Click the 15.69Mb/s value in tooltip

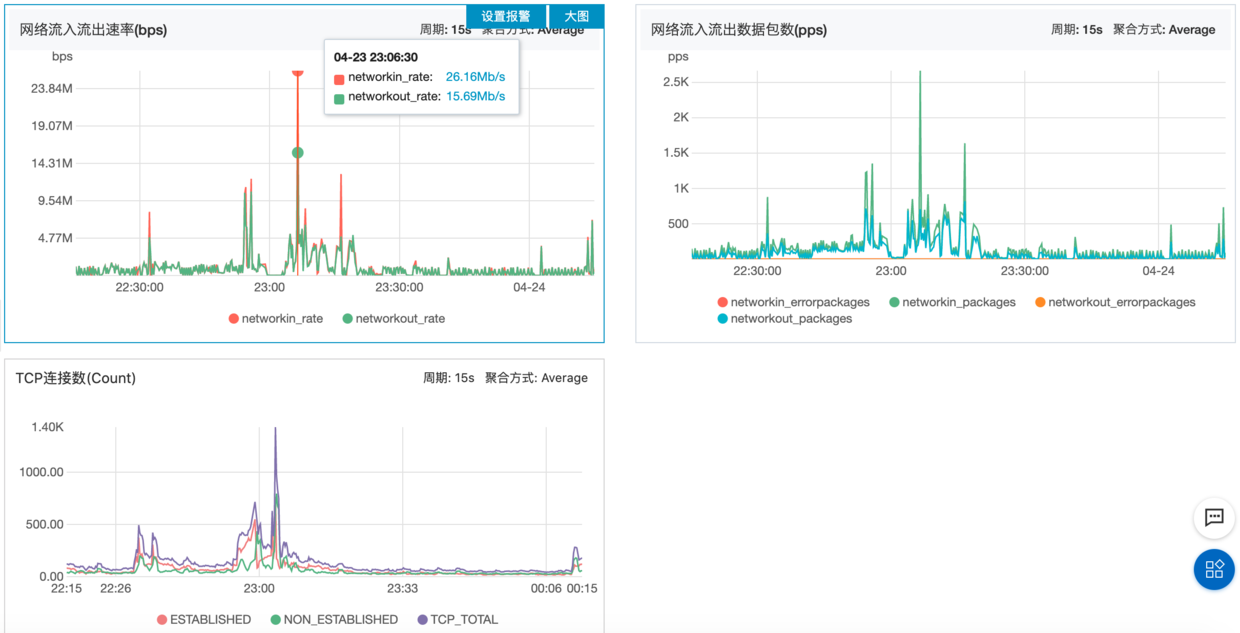(475, 97)
